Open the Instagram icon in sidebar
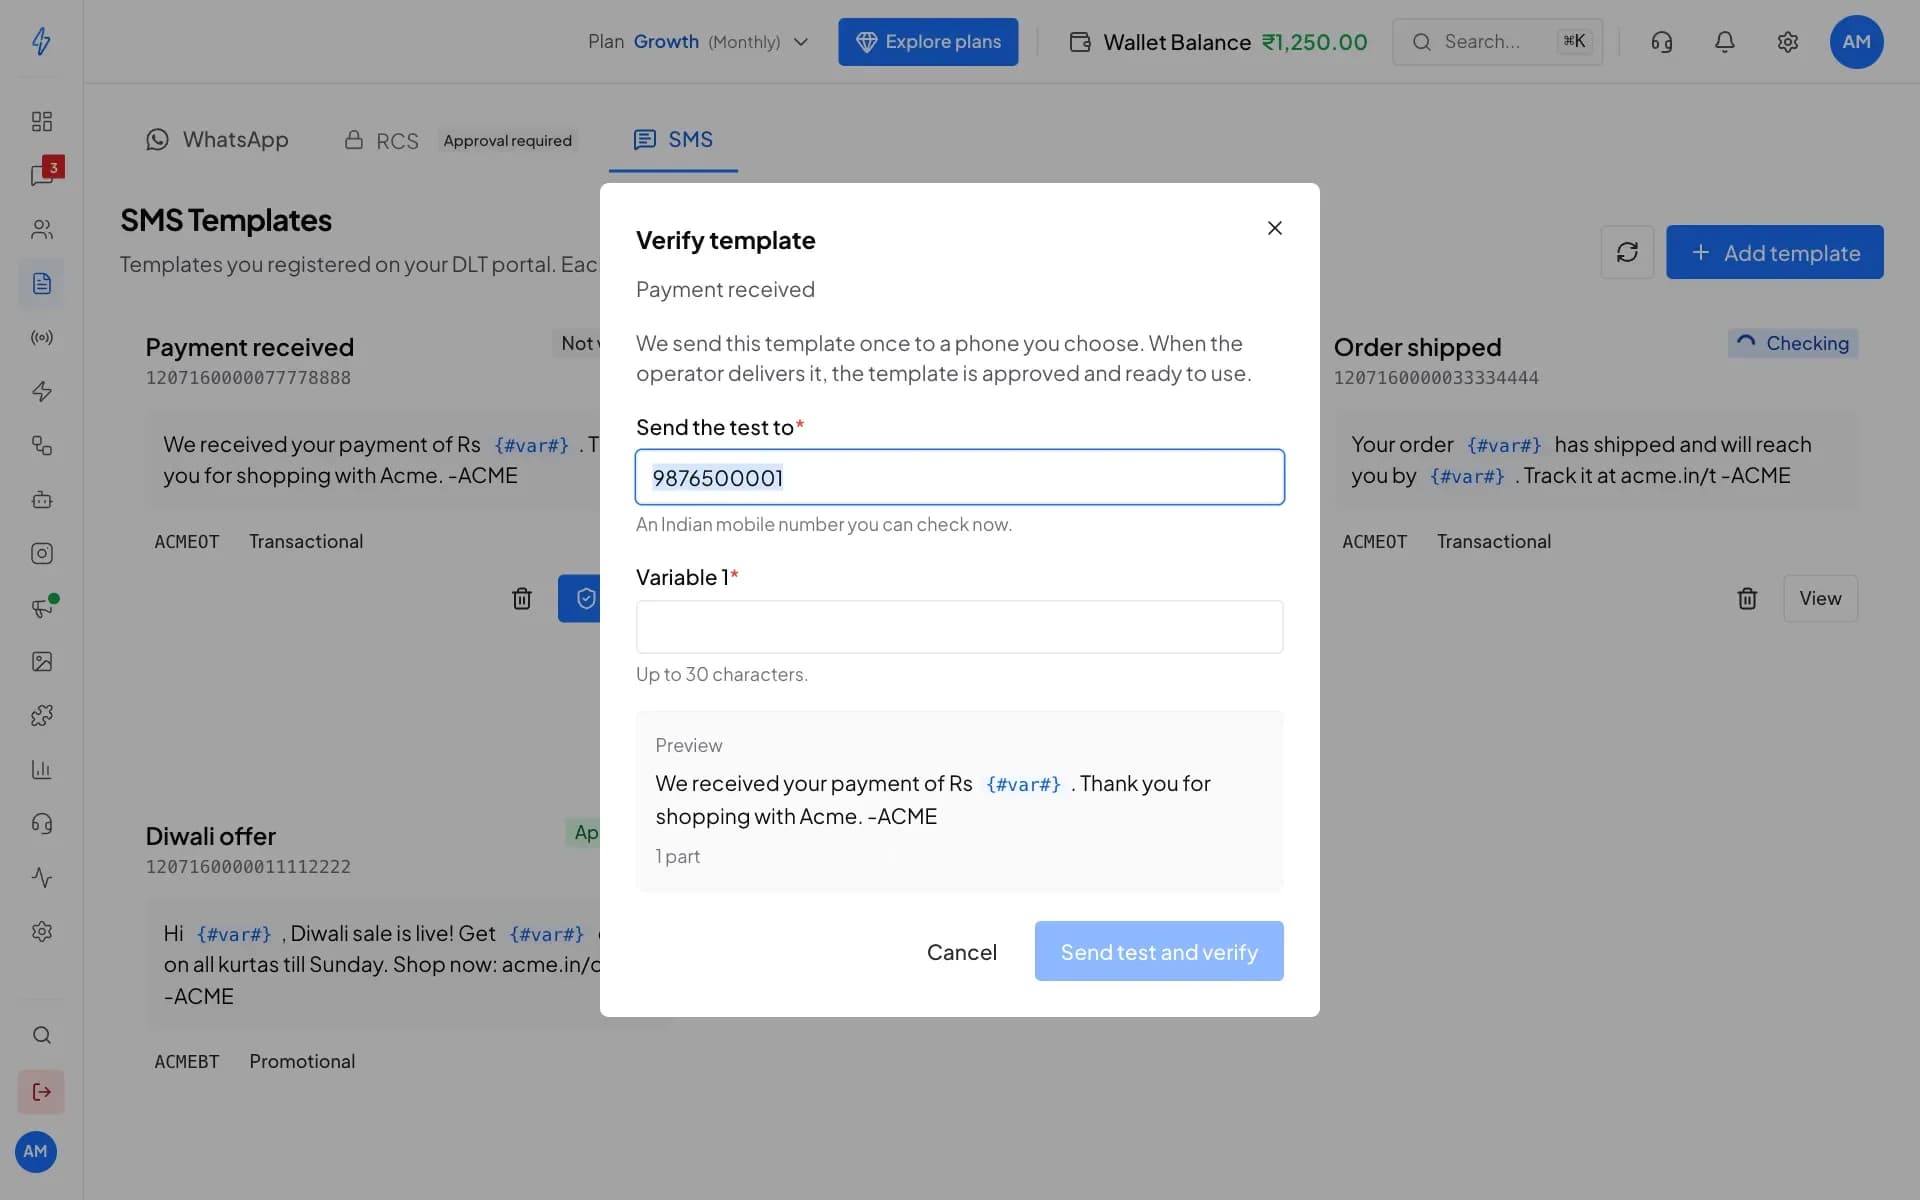The width and height of the screenshot is (1920, 1200). click(x=41, y=553)
